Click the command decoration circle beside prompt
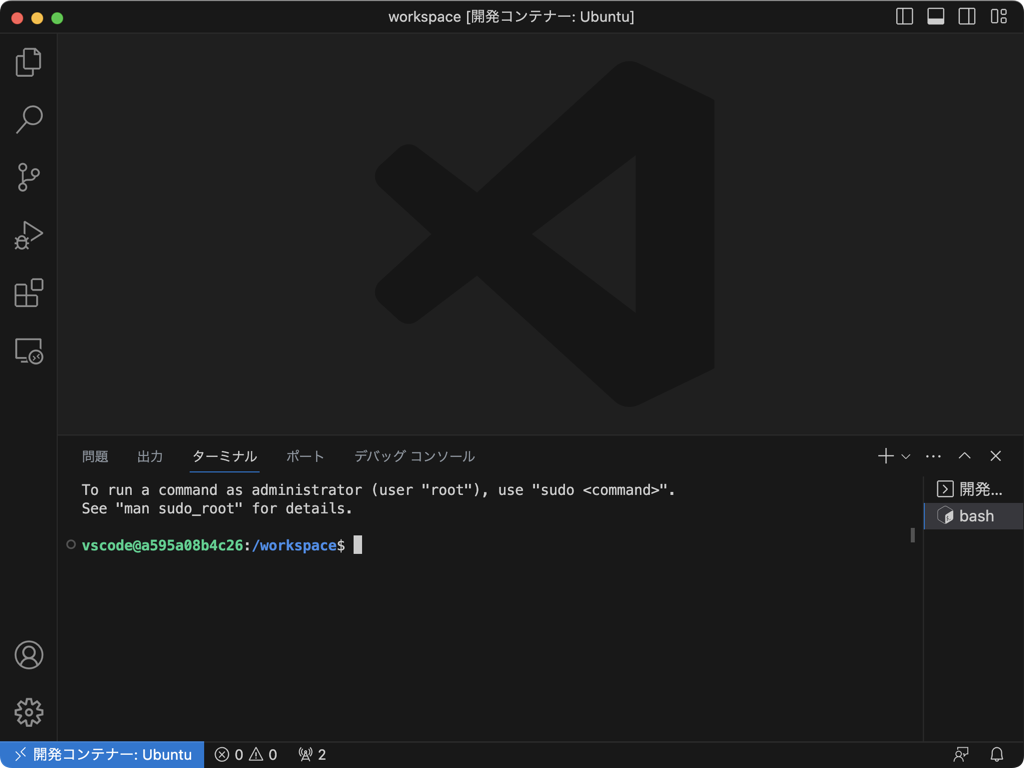 (71, 545)
